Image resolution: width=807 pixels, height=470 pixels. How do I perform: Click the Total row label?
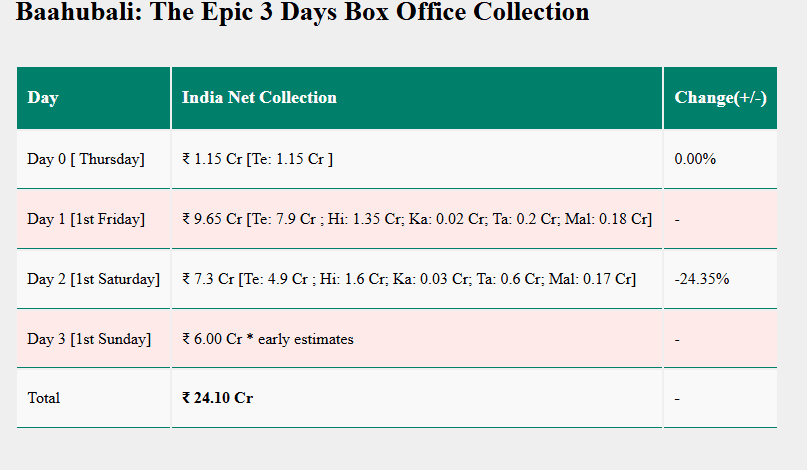pos(44,398)
